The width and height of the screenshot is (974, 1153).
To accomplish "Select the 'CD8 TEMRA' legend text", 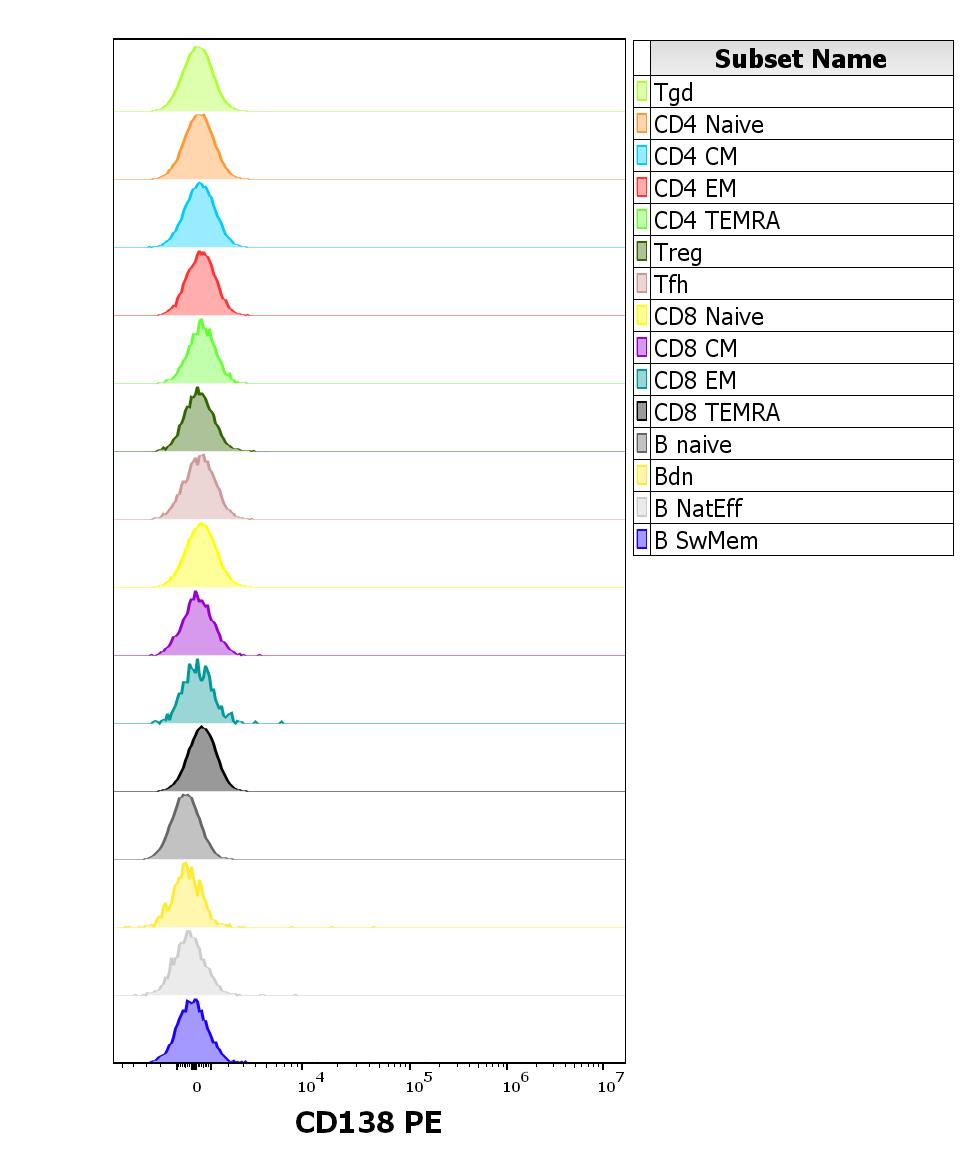I will pos(717,412).
